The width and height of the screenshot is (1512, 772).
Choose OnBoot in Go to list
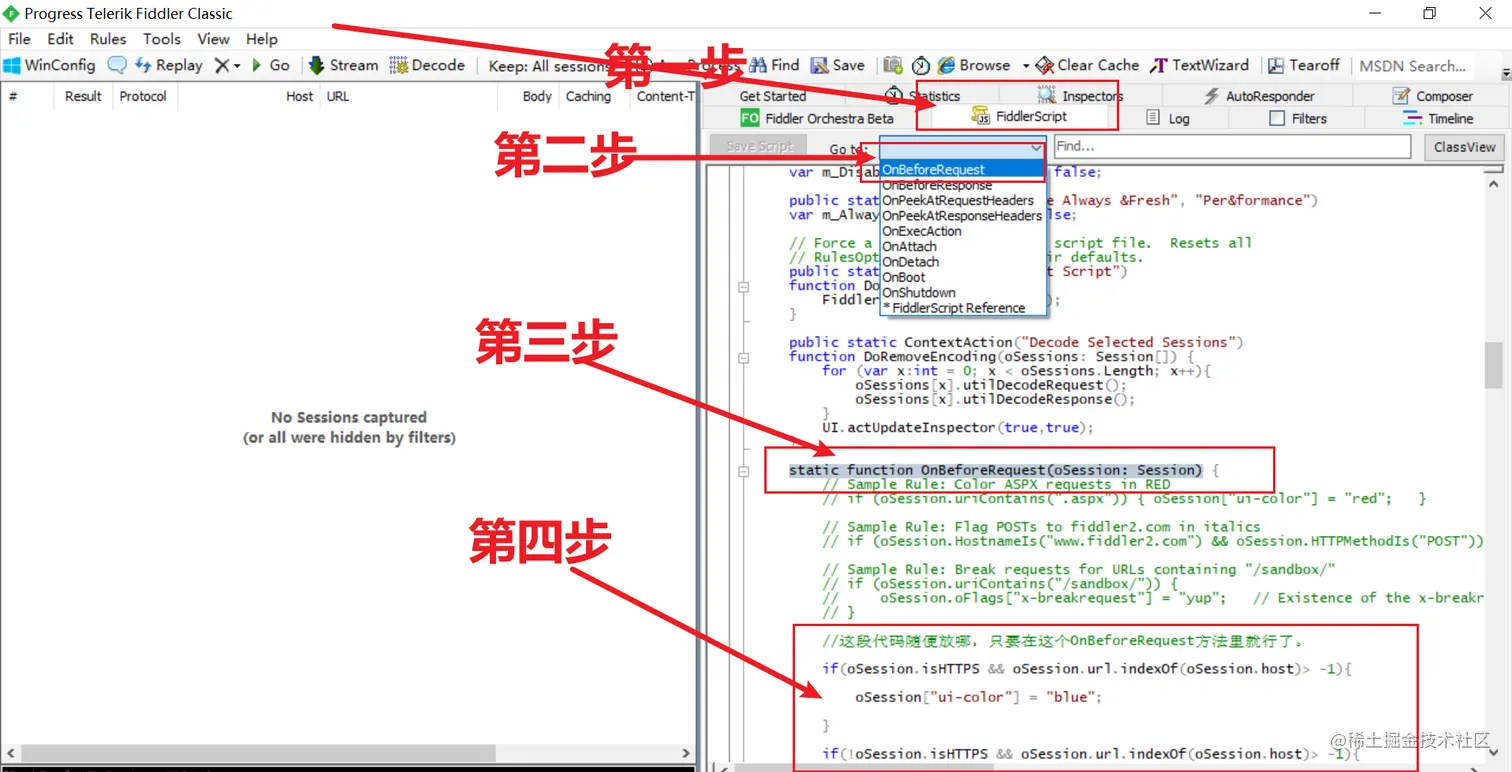tap(962, 277)
